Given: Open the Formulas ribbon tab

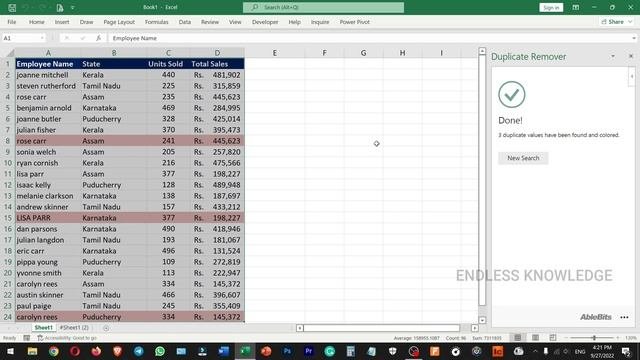Looking at the screenshot, I should [156, 22].
